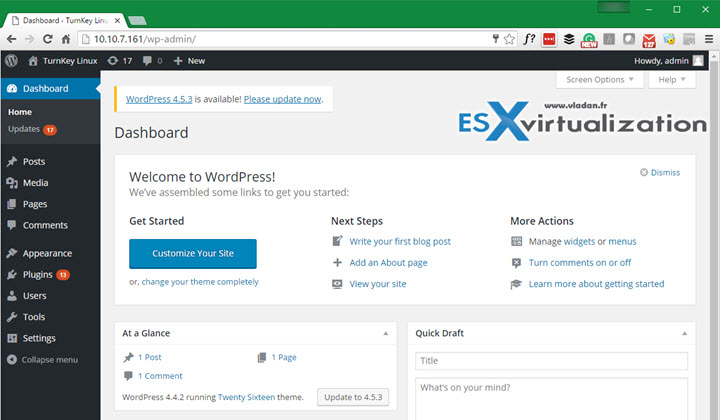Click the Quick Draft Title field
Screen dimensions: 720x420
[551, 361]
